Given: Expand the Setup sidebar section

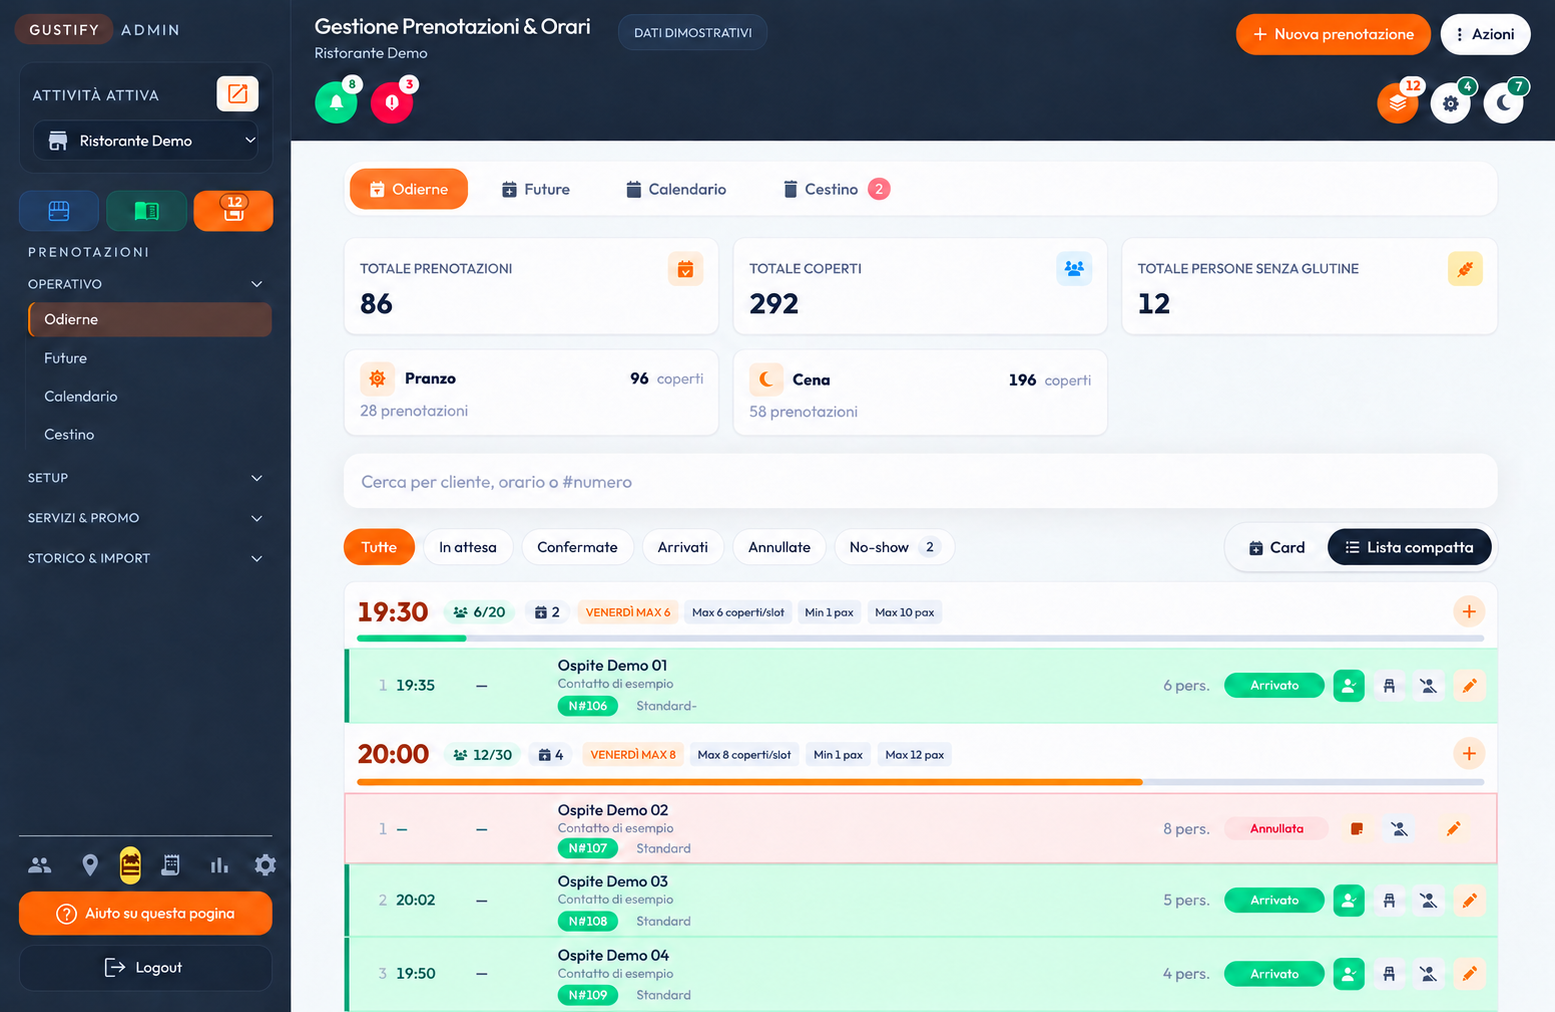Looking at the screenshot, I should pos(146,478).
